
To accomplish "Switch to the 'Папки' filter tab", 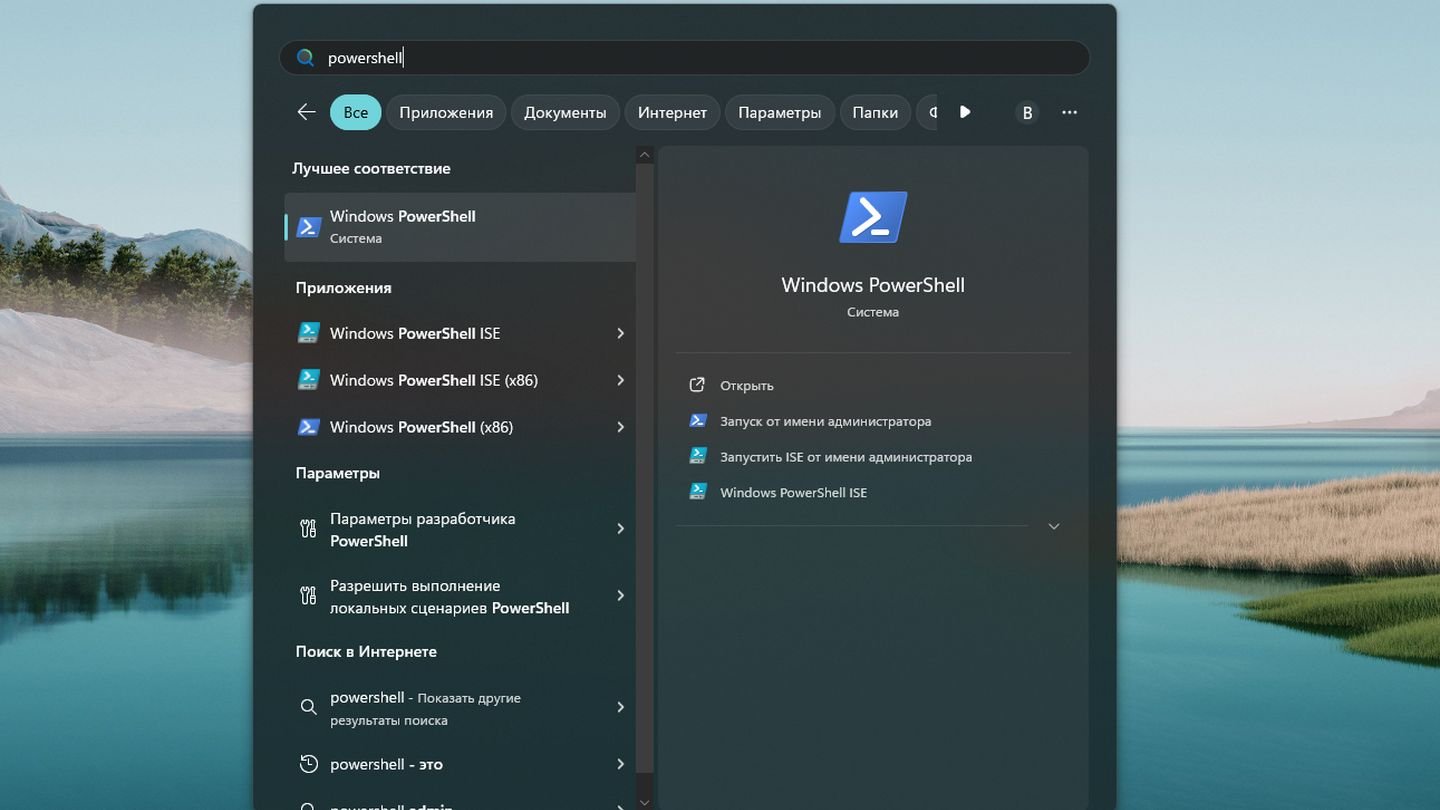I will coord(875,112).
